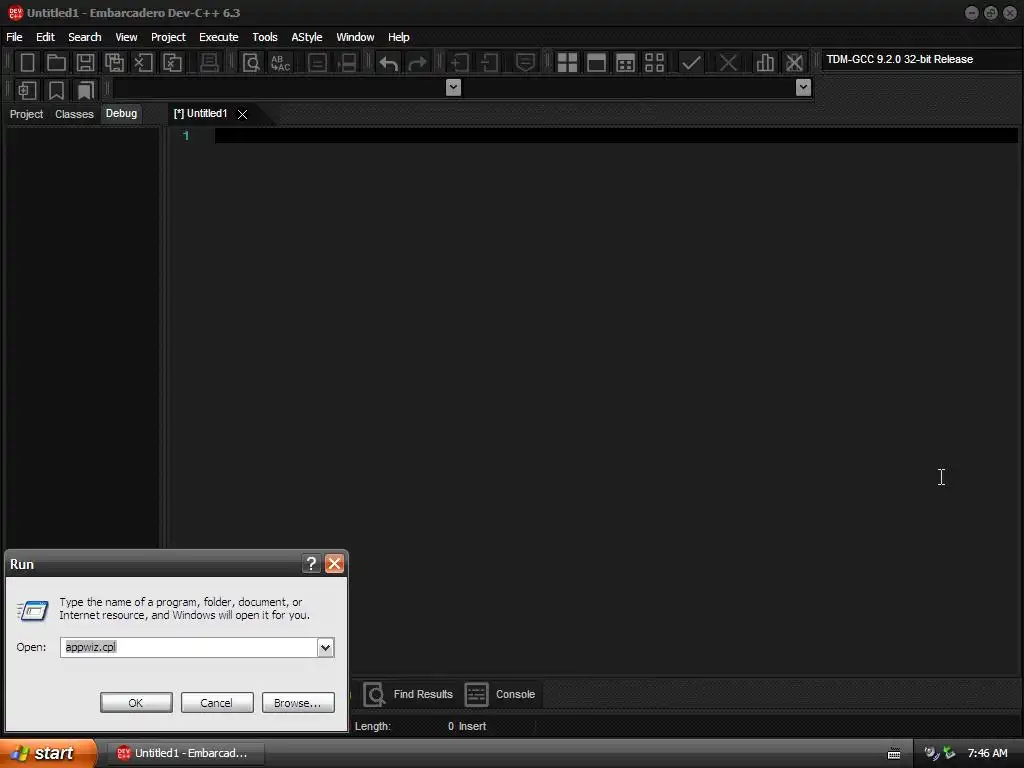Open Replace using AB-AC toolbar icon

pyautogui.click(x=280, y=63)
